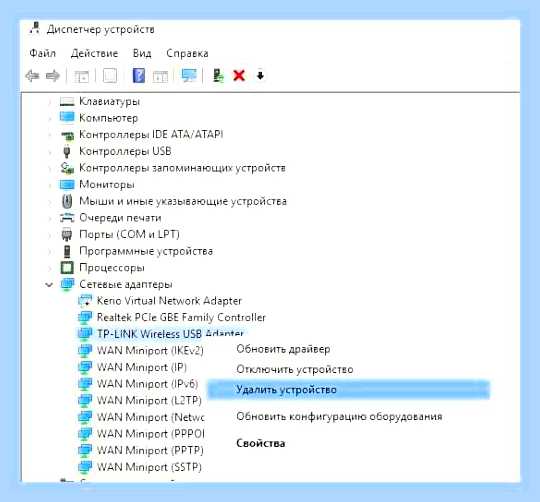Click the Back arrow toolbar icon
This screenshot has height=502, width=540.
tap(32, 75)
